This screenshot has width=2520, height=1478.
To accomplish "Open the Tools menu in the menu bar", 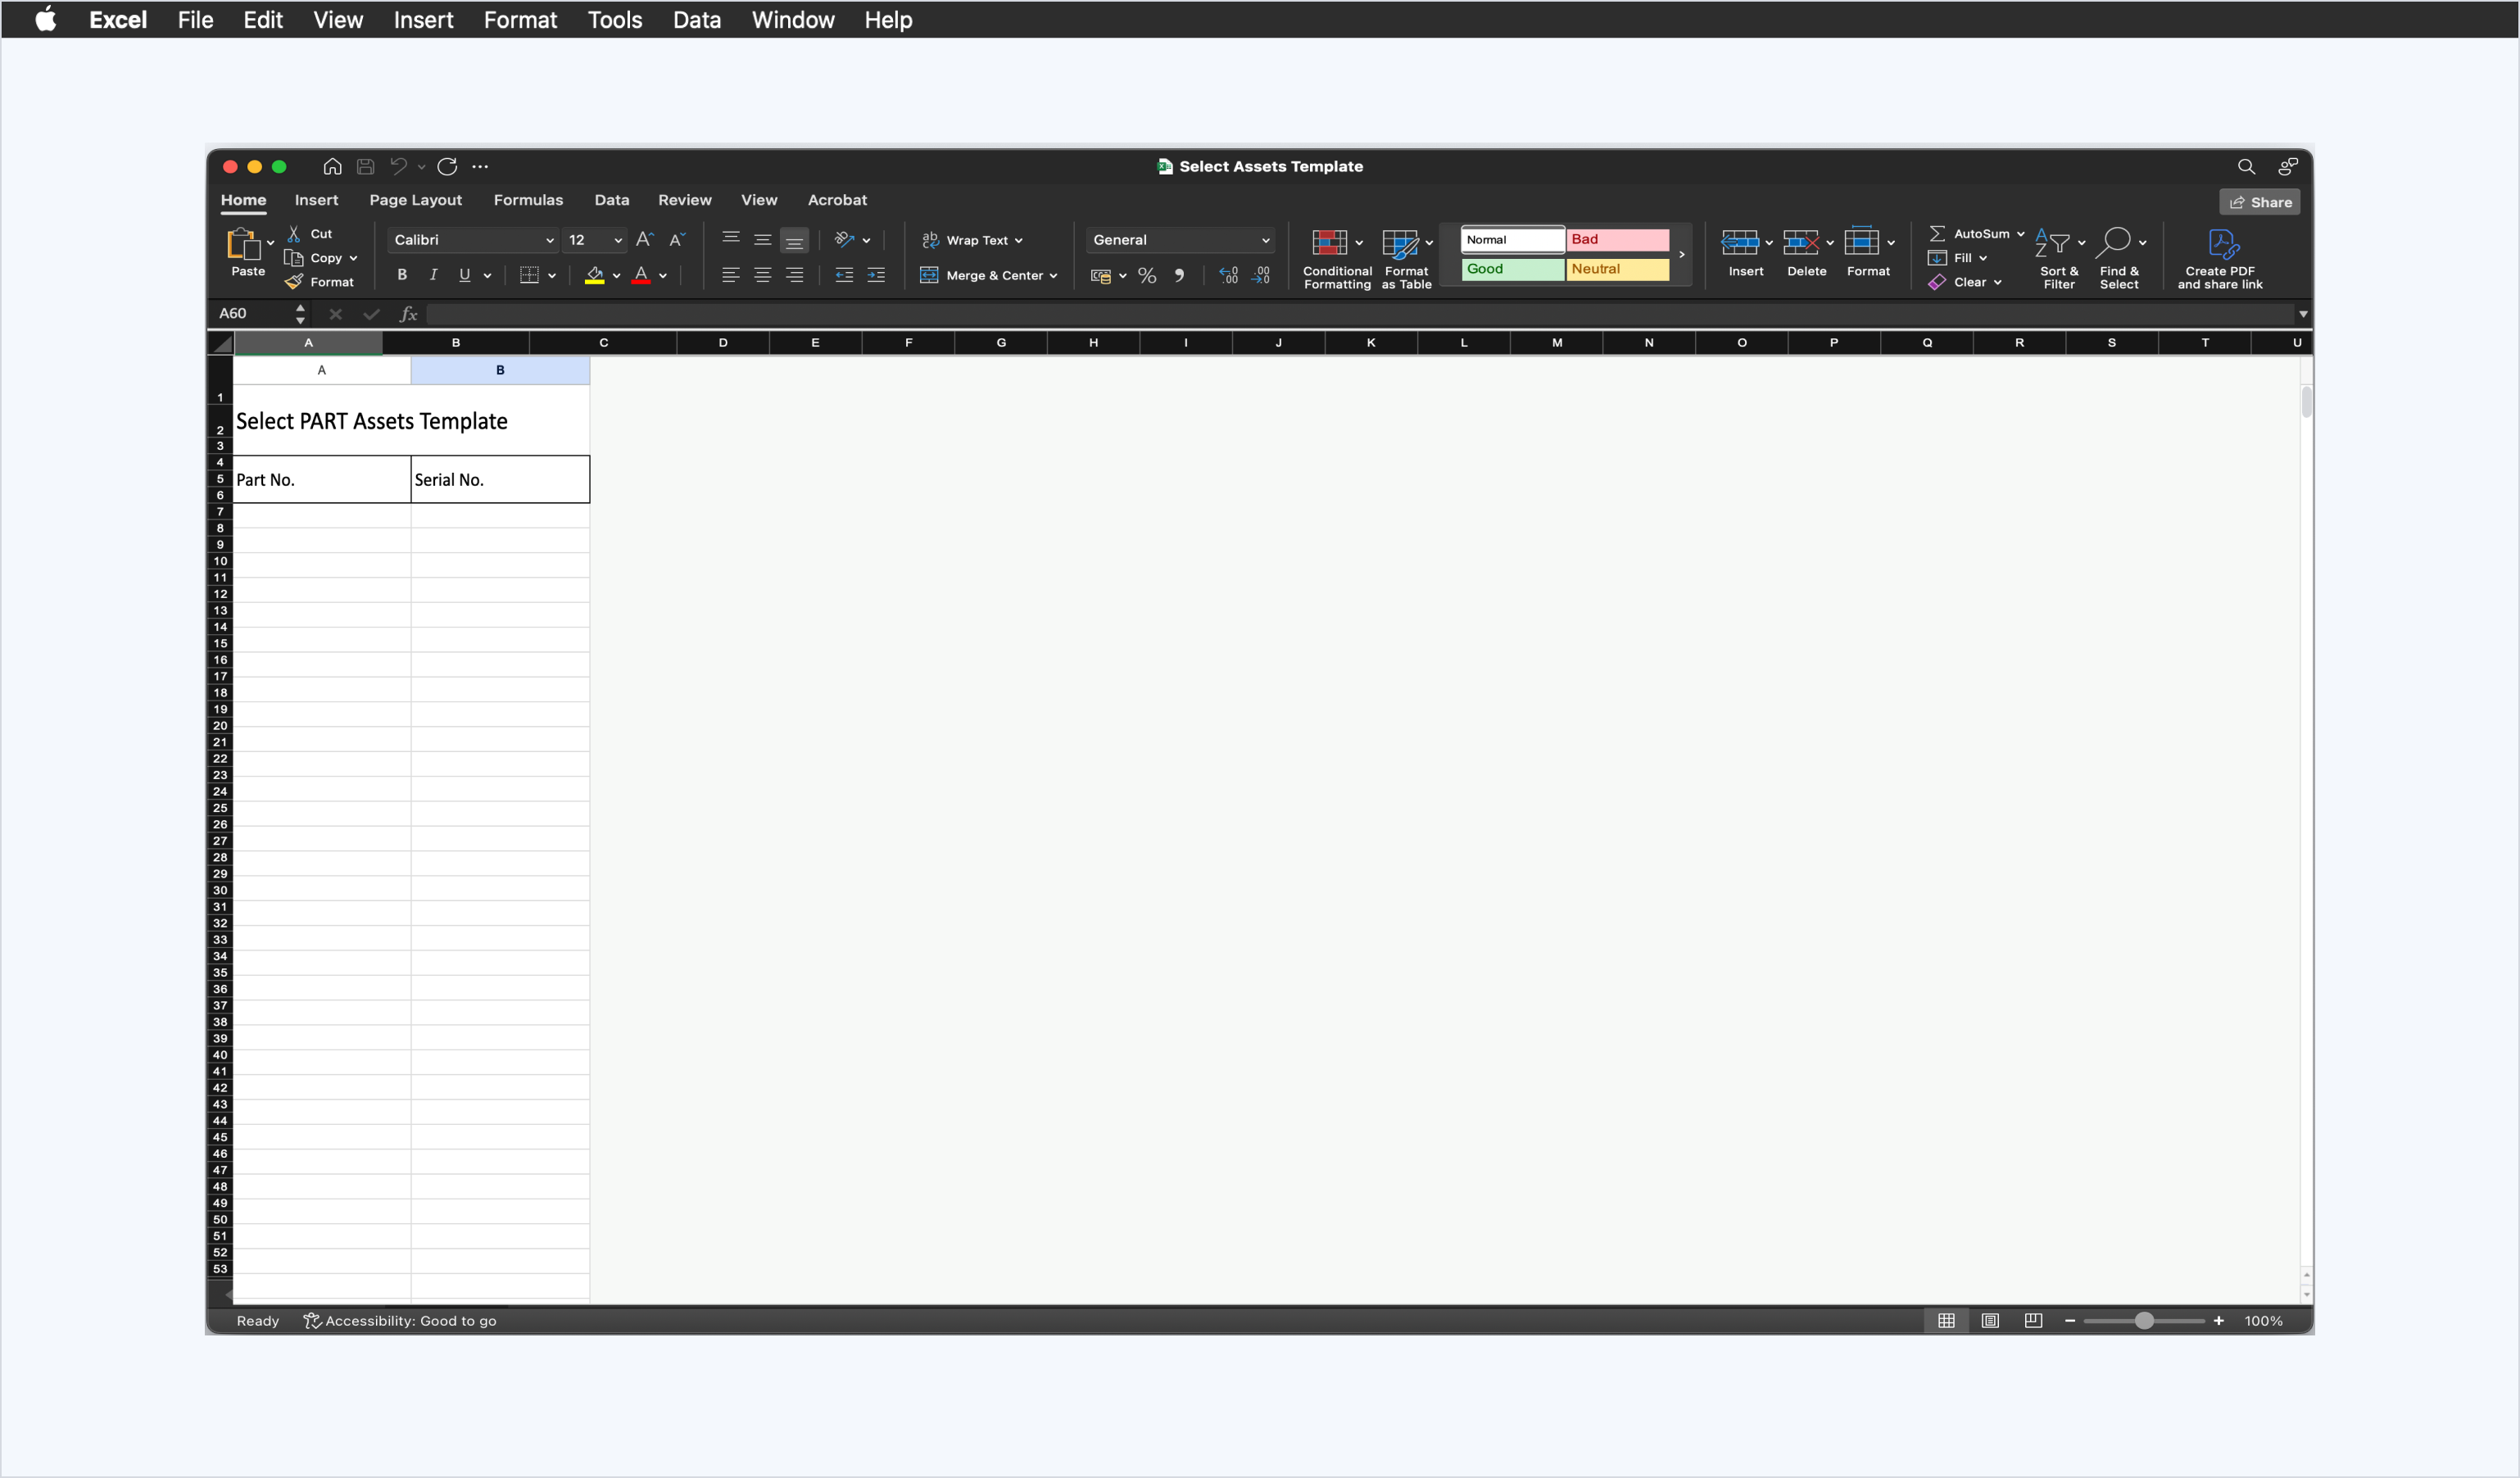I will pos(614,20).
